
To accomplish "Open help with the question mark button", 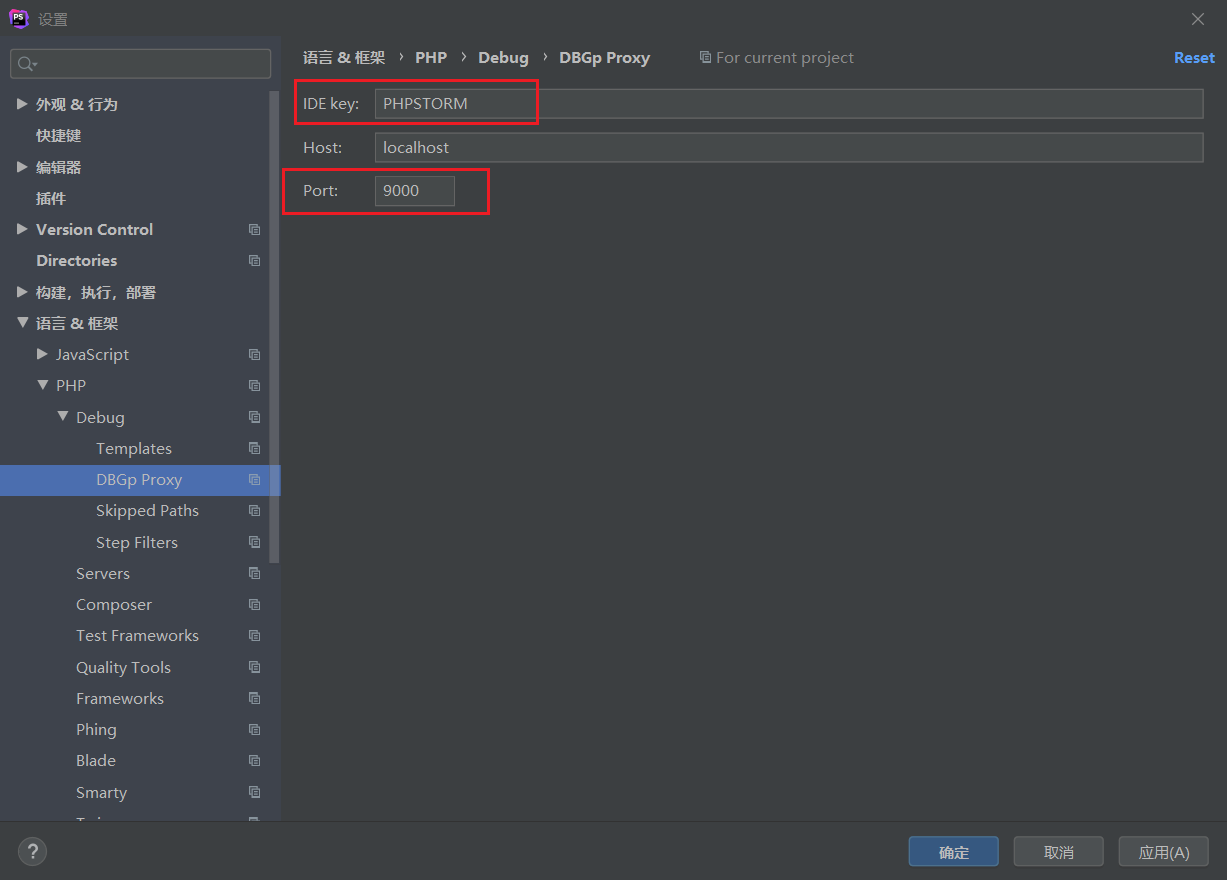I will 32,852.
